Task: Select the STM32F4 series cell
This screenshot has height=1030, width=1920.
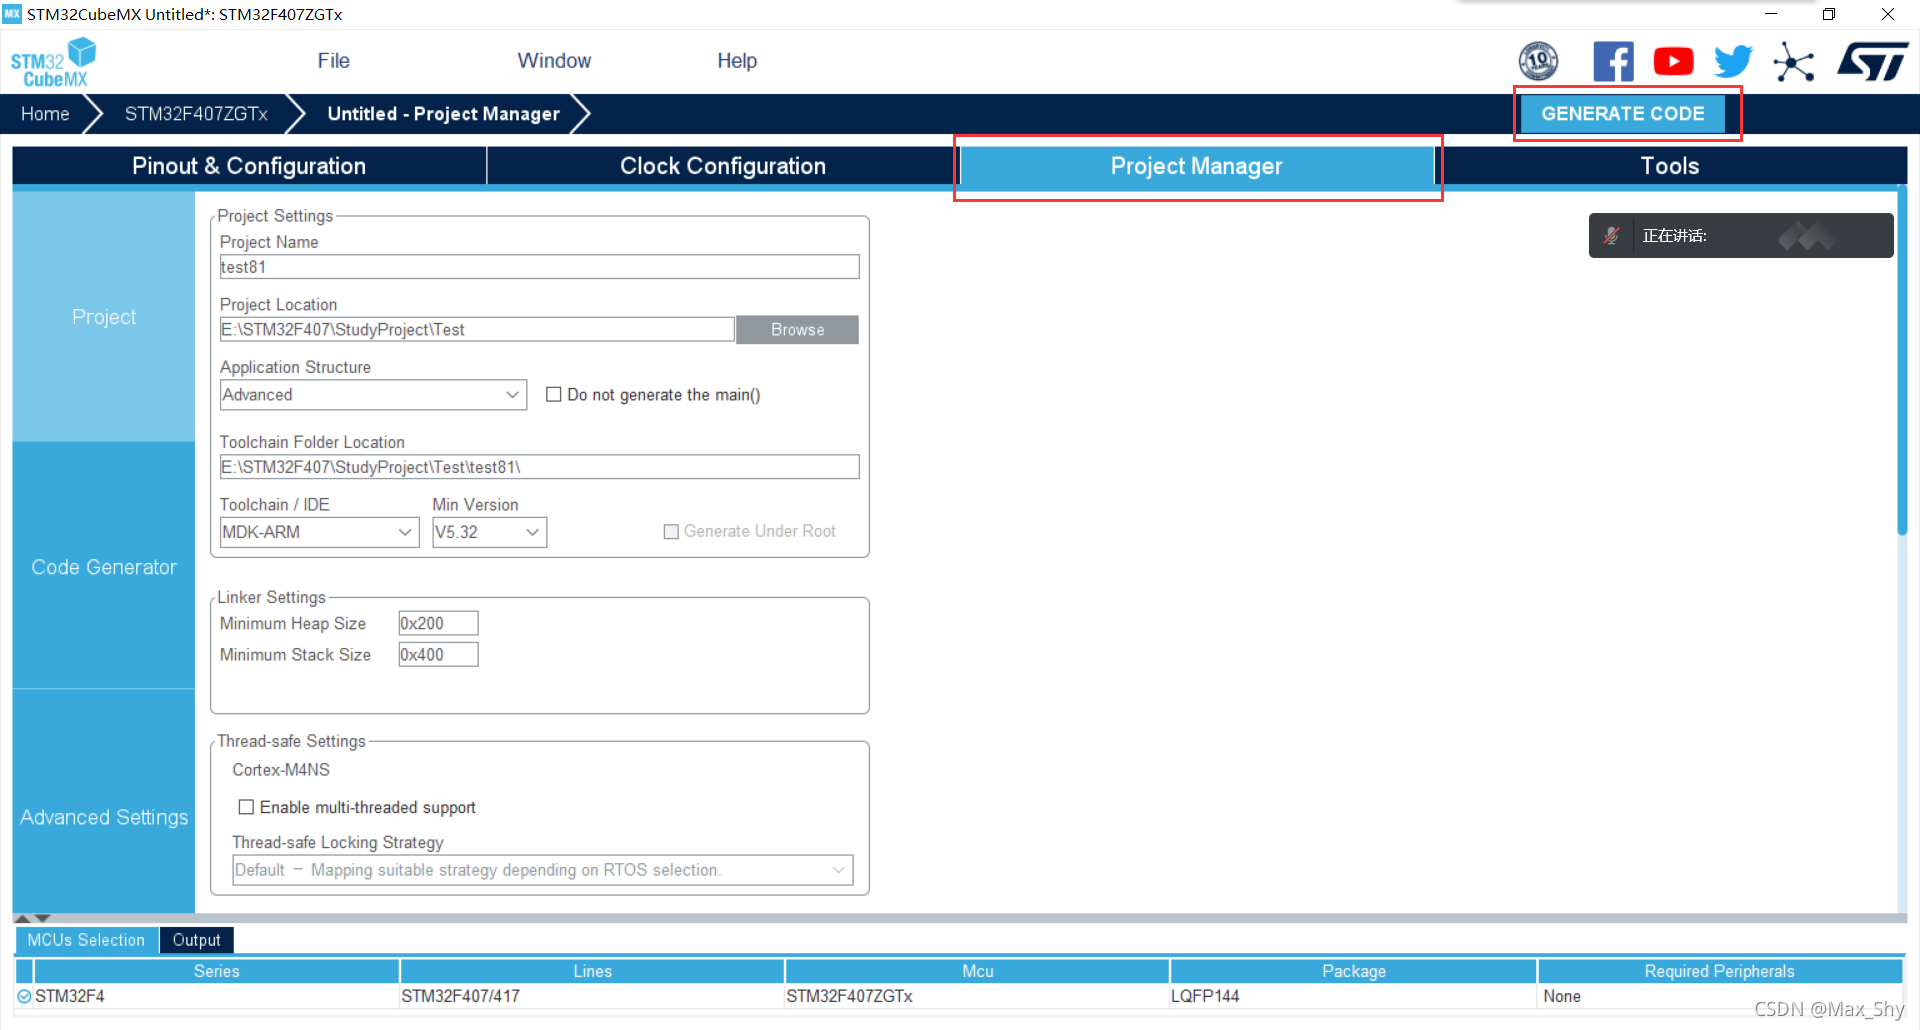Action: point(216,996)
